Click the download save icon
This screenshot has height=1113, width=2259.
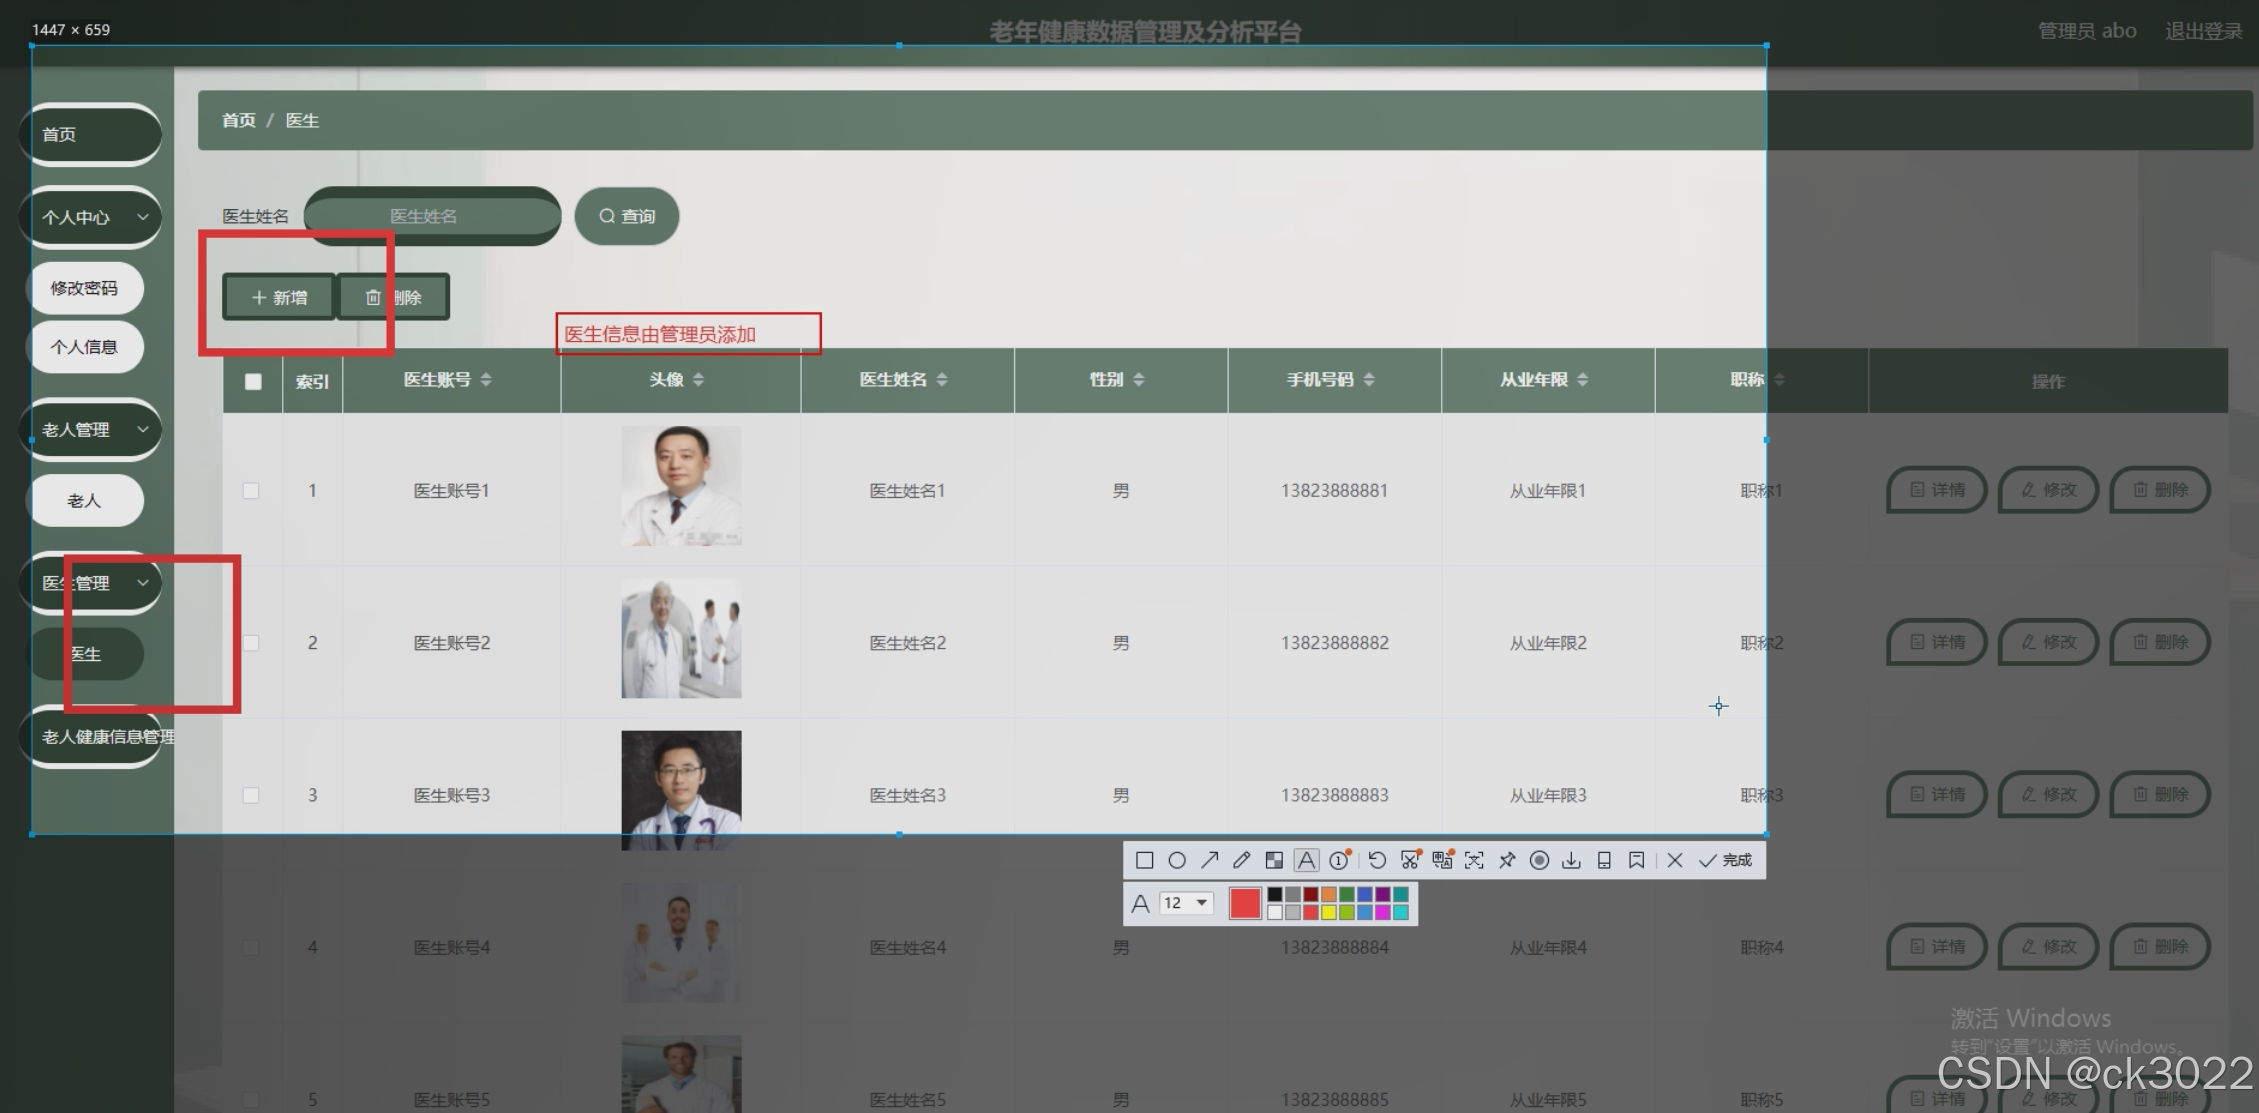(x=1572, y=860)
